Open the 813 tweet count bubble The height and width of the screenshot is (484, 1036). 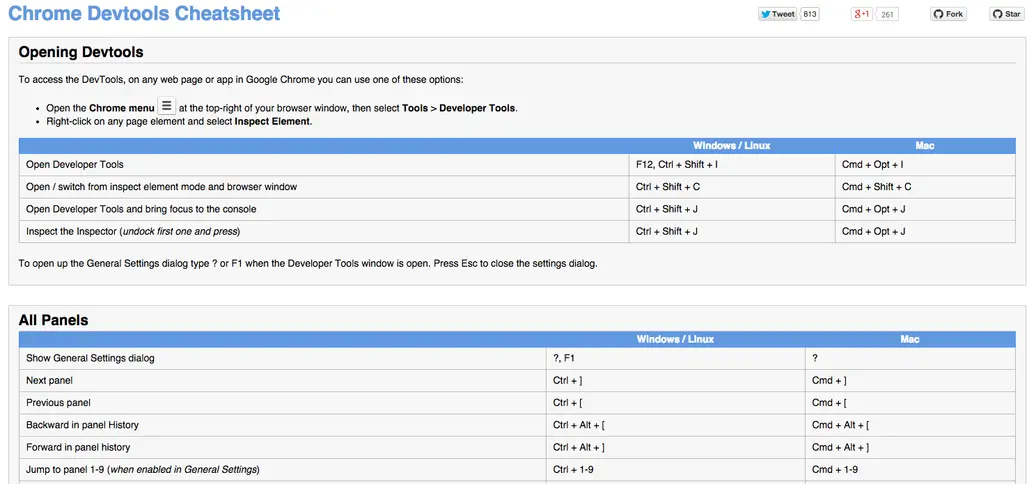click(x=810, y=14)
